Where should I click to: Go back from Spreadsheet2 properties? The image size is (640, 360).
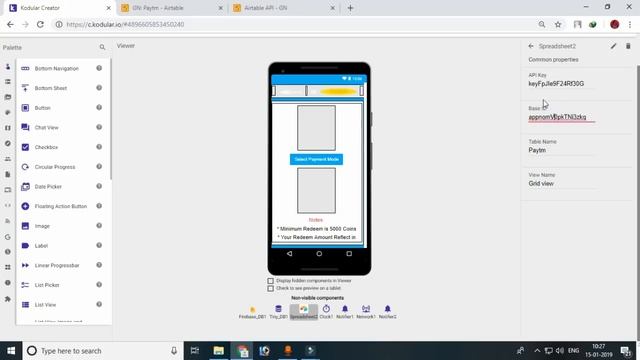pyautogui.click(x=531, y=46)
